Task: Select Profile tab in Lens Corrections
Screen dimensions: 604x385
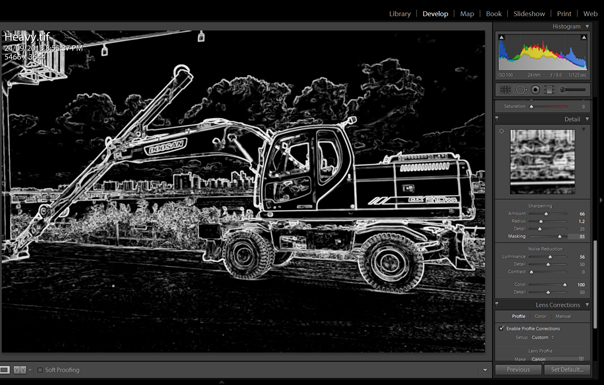Action: (x=518, y=316)
